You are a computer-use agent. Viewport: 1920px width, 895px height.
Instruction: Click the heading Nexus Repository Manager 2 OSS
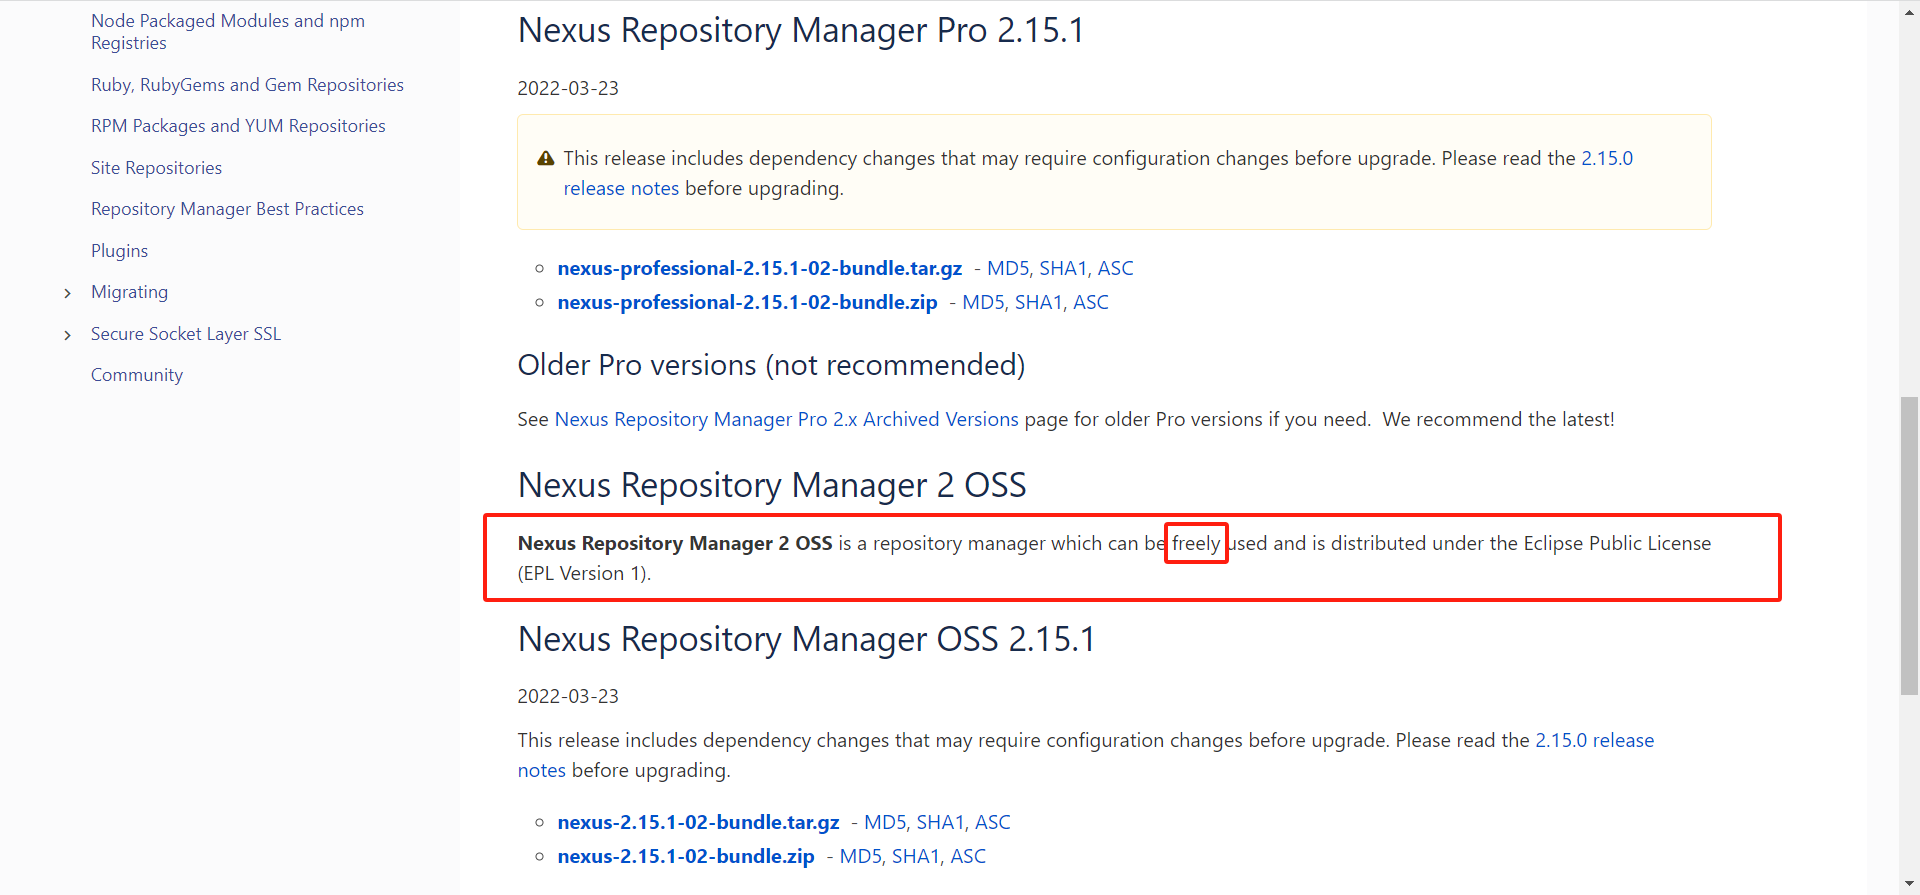click(772, 485)
